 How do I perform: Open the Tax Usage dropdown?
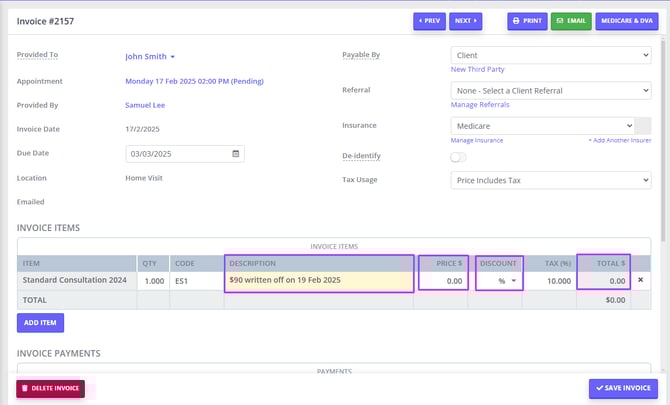coord(550,181)
